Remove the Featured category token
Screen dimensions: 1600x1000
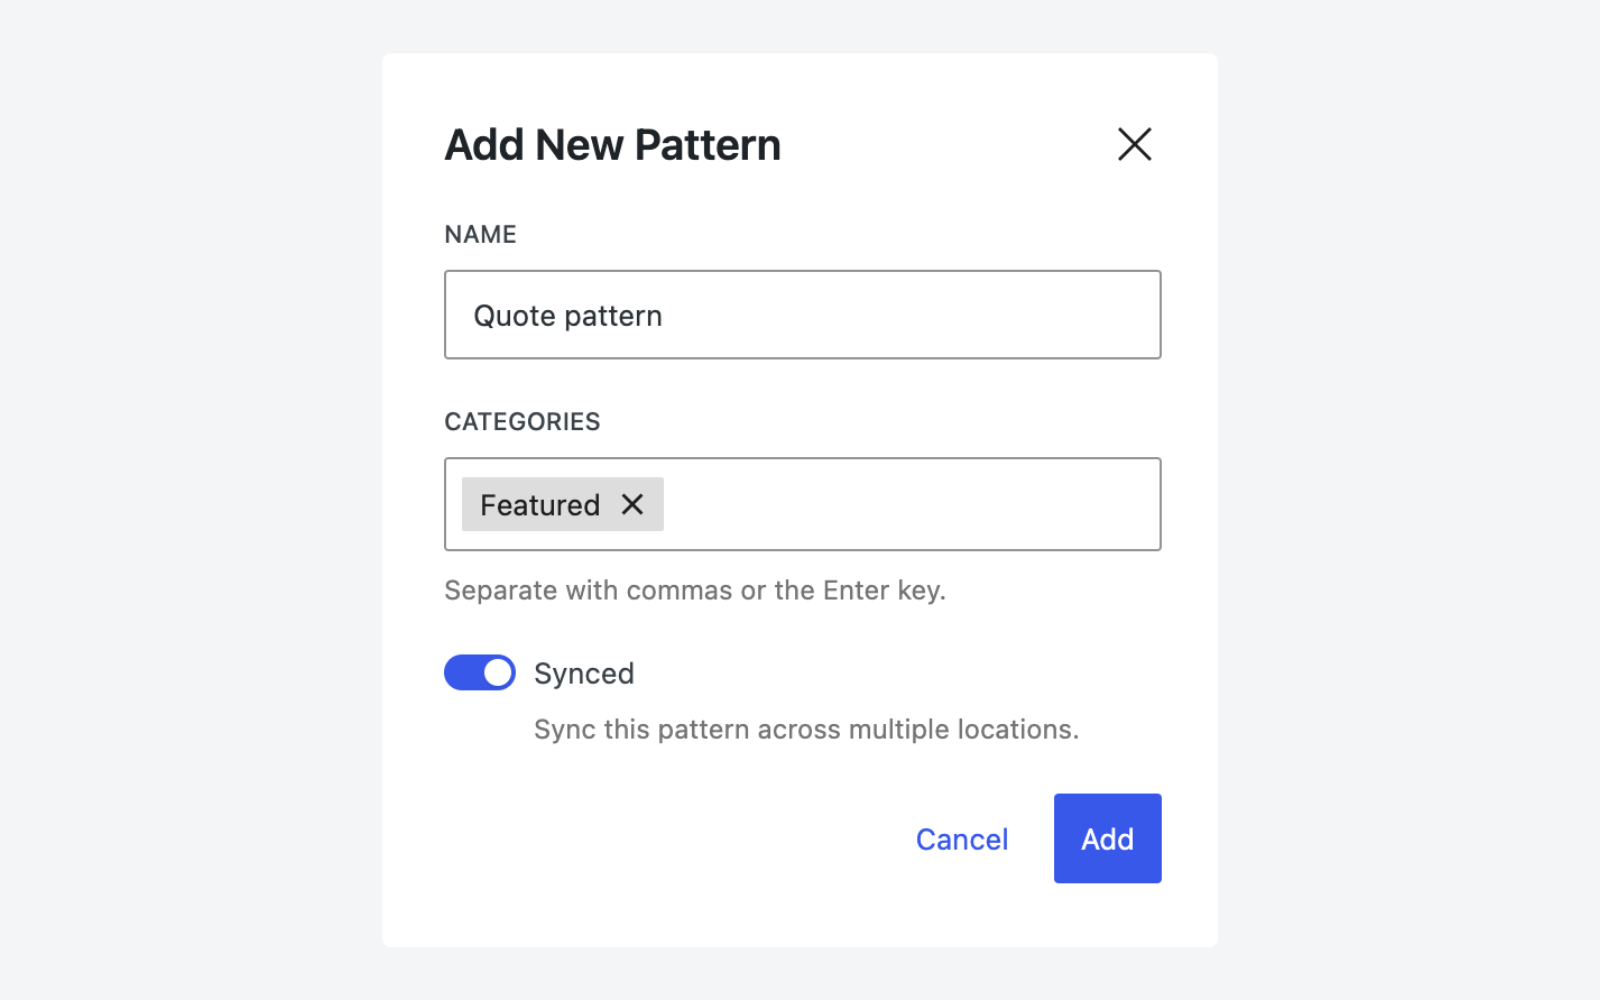pos(632,504)
